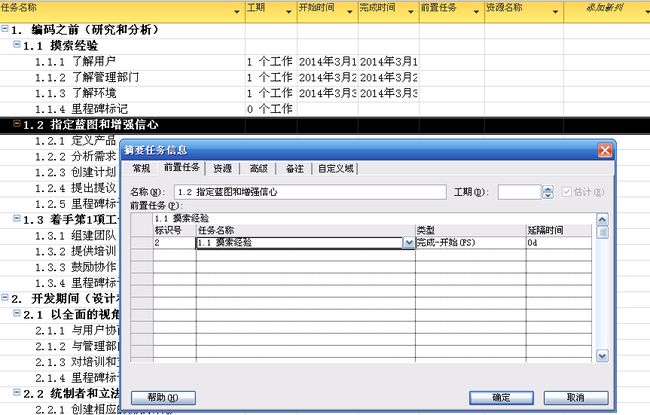650x415 pixels.
Task: Select task 1.3.3 鼓励协作
Action: 75,267
